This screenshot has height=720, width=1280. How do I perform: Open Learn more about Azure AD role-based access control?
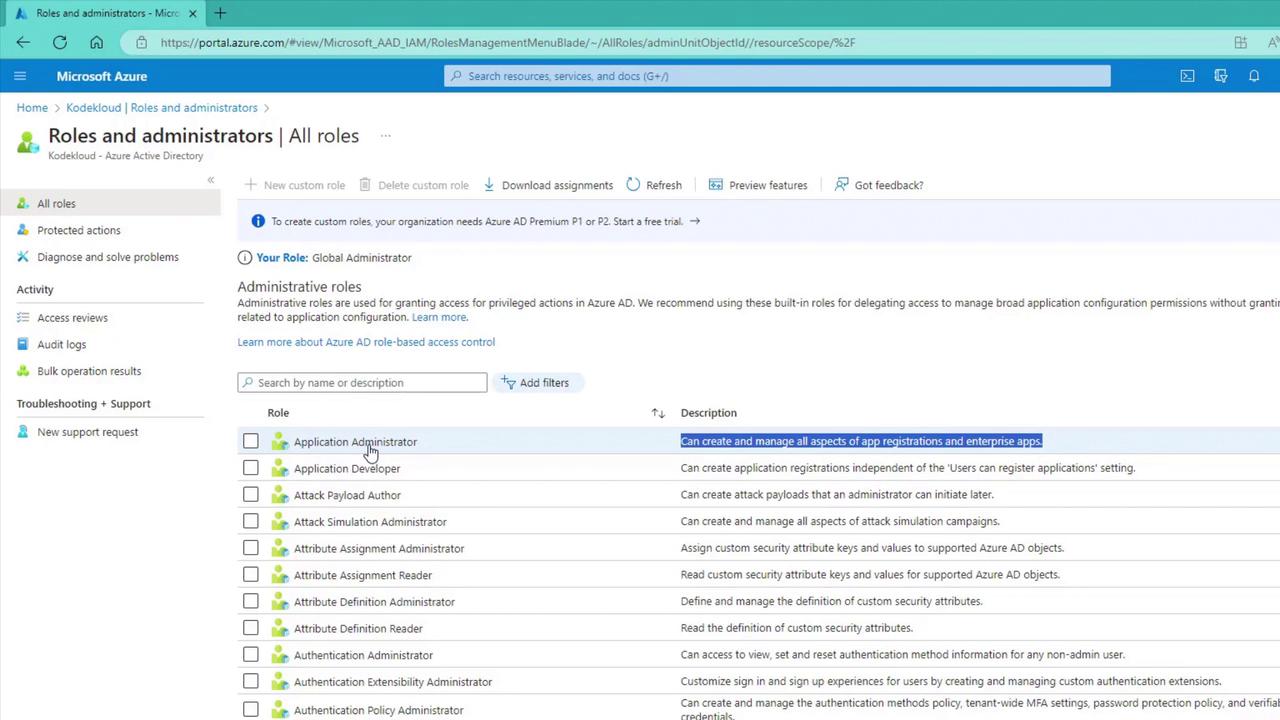366,342
